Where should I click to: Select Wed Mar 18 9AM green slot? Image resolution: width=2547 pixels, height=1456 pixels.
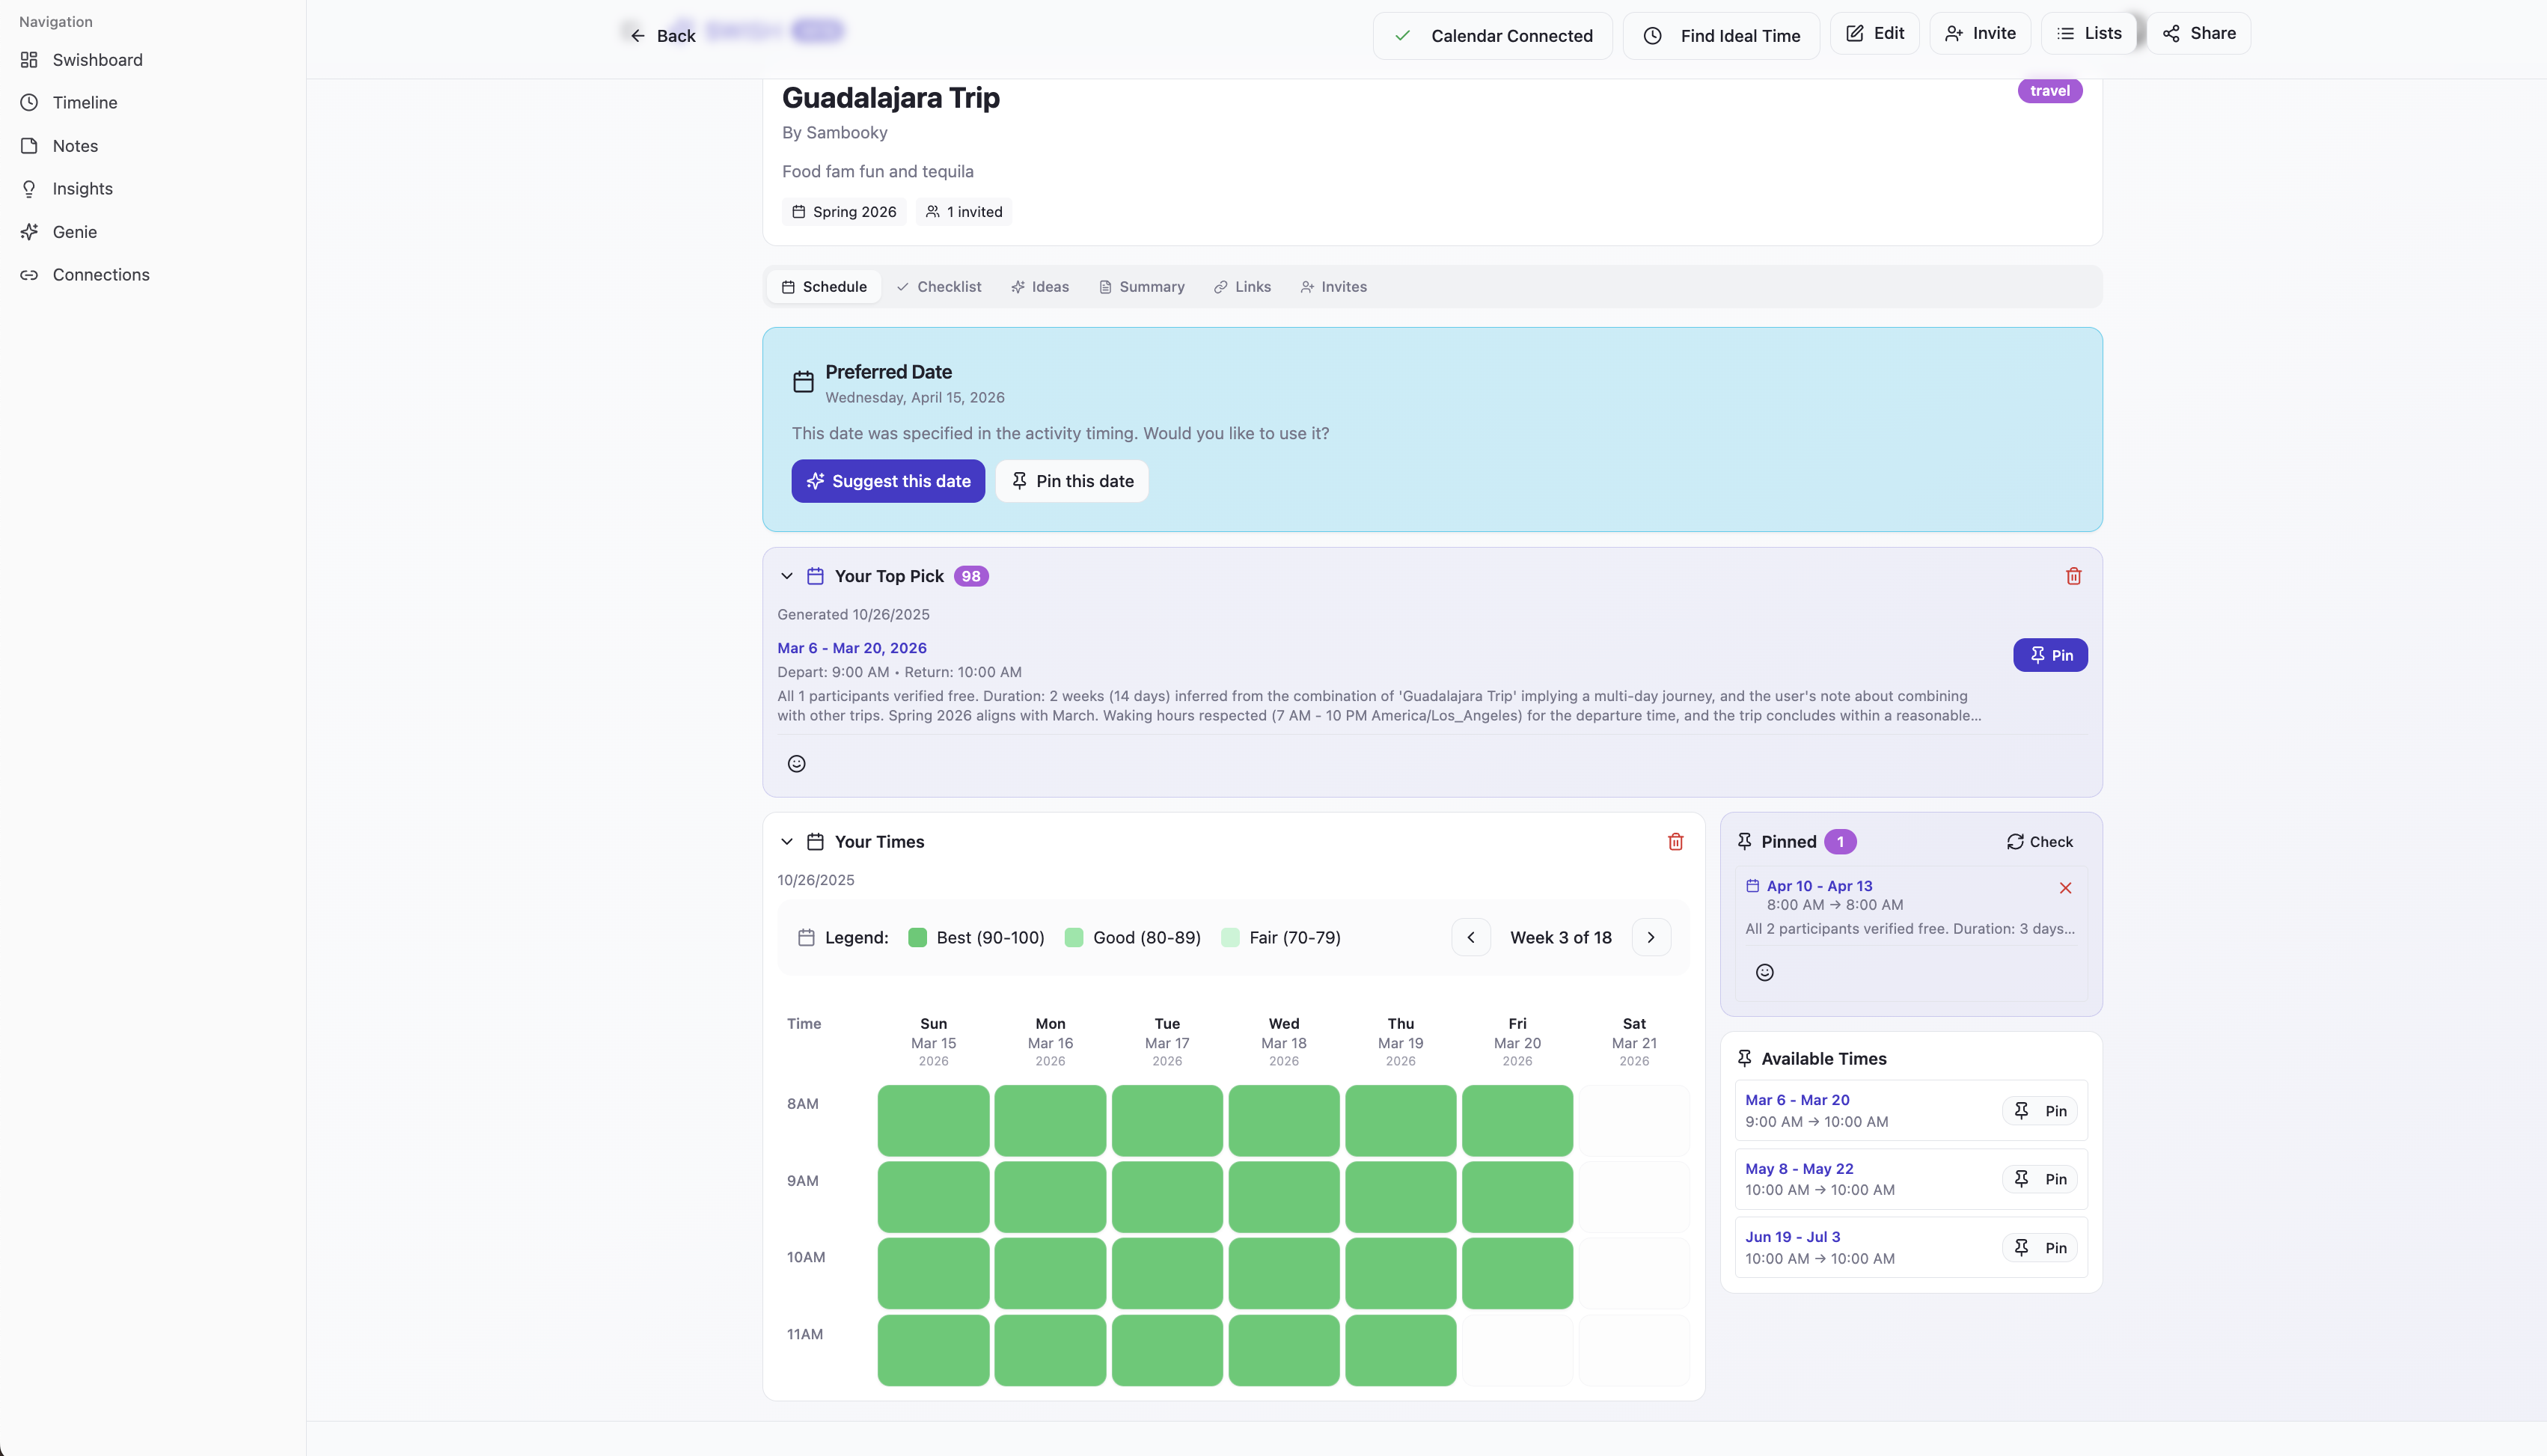(1283, 1197)
